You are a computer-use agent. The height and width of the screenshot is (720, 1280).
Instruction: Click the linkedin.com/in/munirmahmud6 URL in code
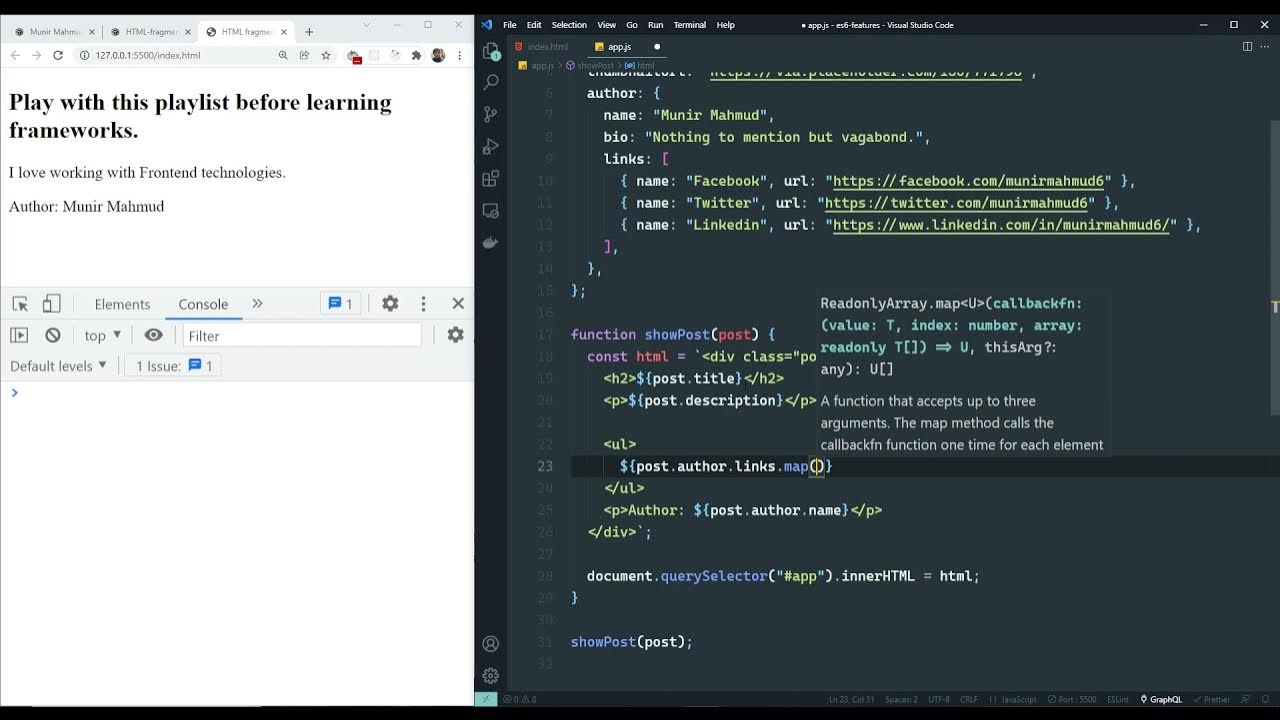pos(1001,225)
